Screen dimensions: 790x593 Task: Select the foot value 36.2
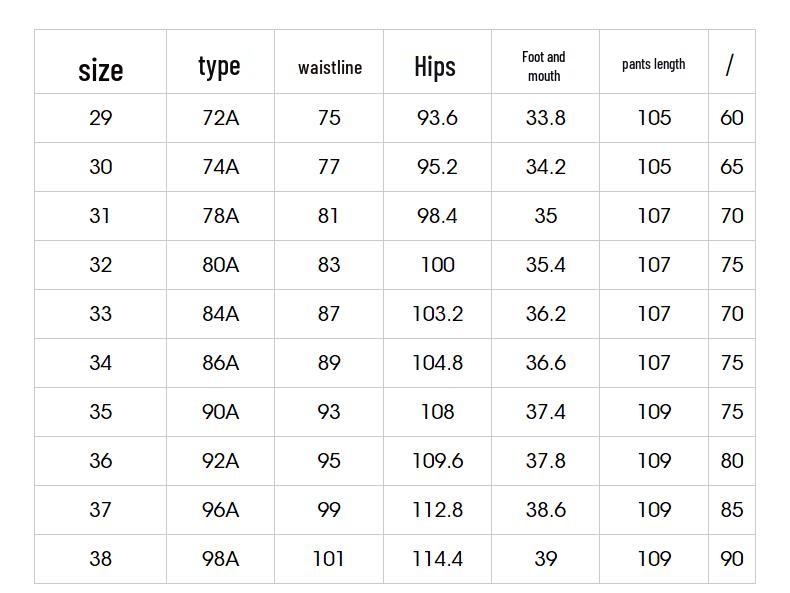click(x=545, y=314)
